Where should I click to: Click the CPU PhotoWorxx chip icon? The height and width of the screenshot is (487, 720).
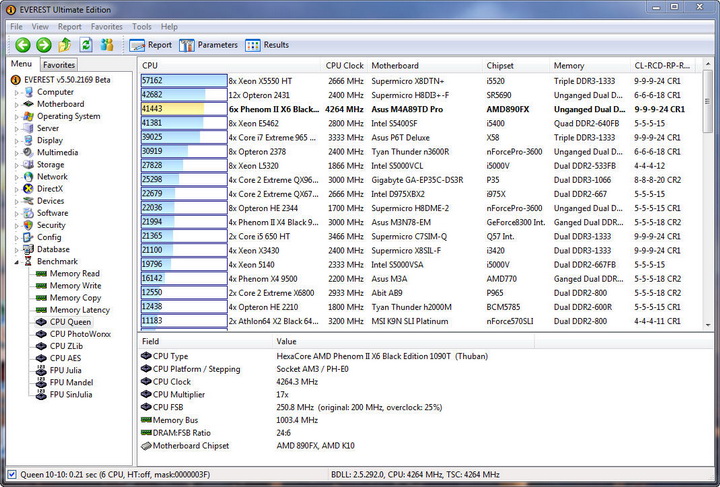pyautogui.click(x=41, y=334)
